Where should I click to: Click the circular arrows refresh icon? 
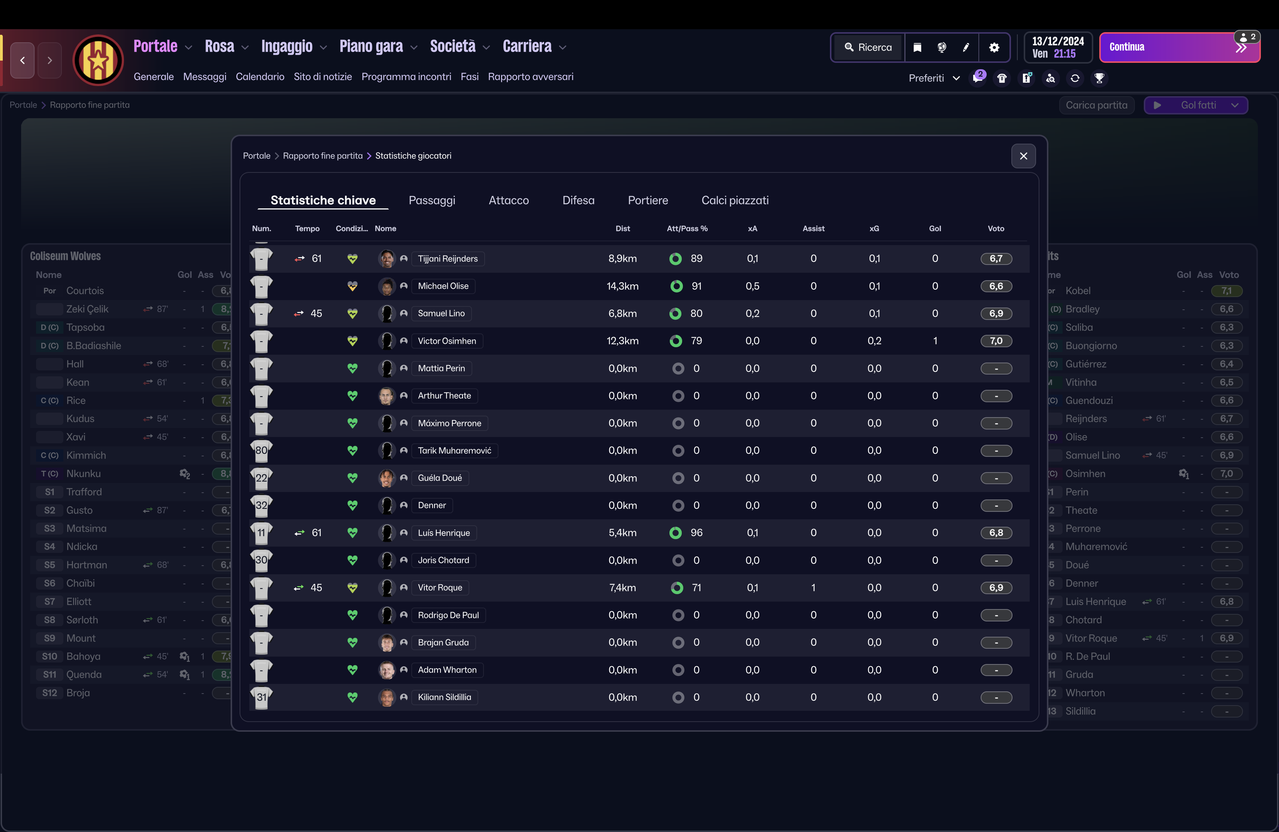click(x=1075, y=78)
